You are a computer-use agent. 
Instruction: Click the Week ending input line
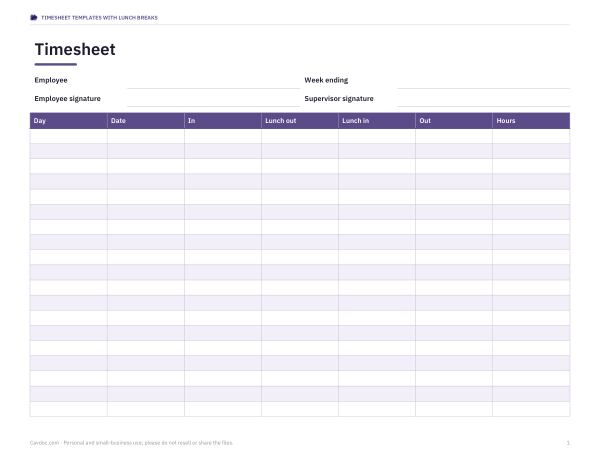pyautogui.click(x=483, y=81)
